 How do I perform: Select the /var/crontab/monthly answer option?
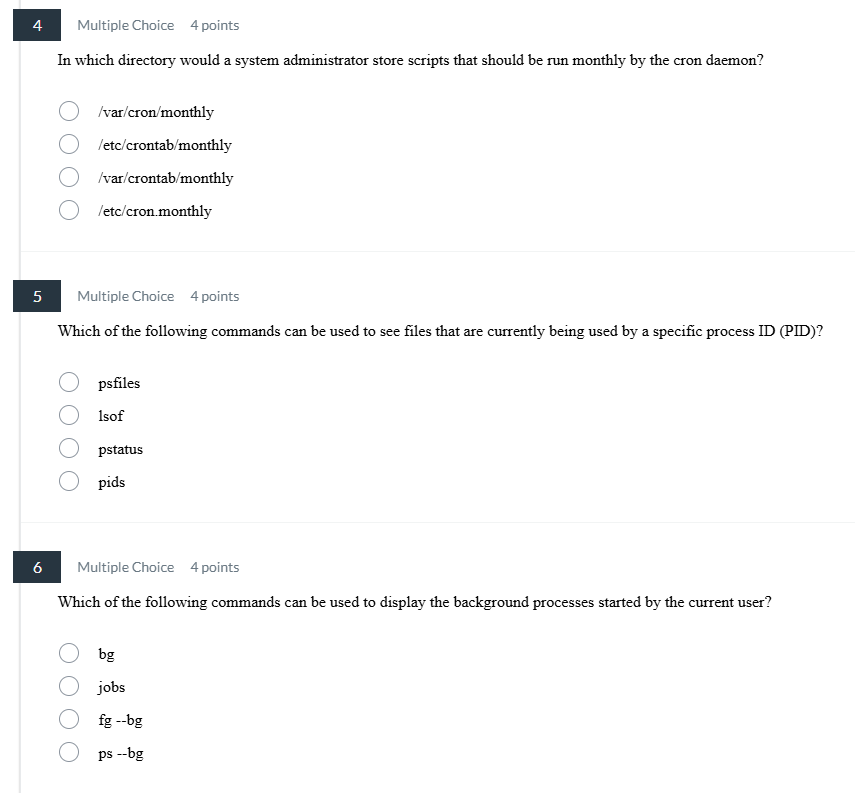tap(68, 177)
